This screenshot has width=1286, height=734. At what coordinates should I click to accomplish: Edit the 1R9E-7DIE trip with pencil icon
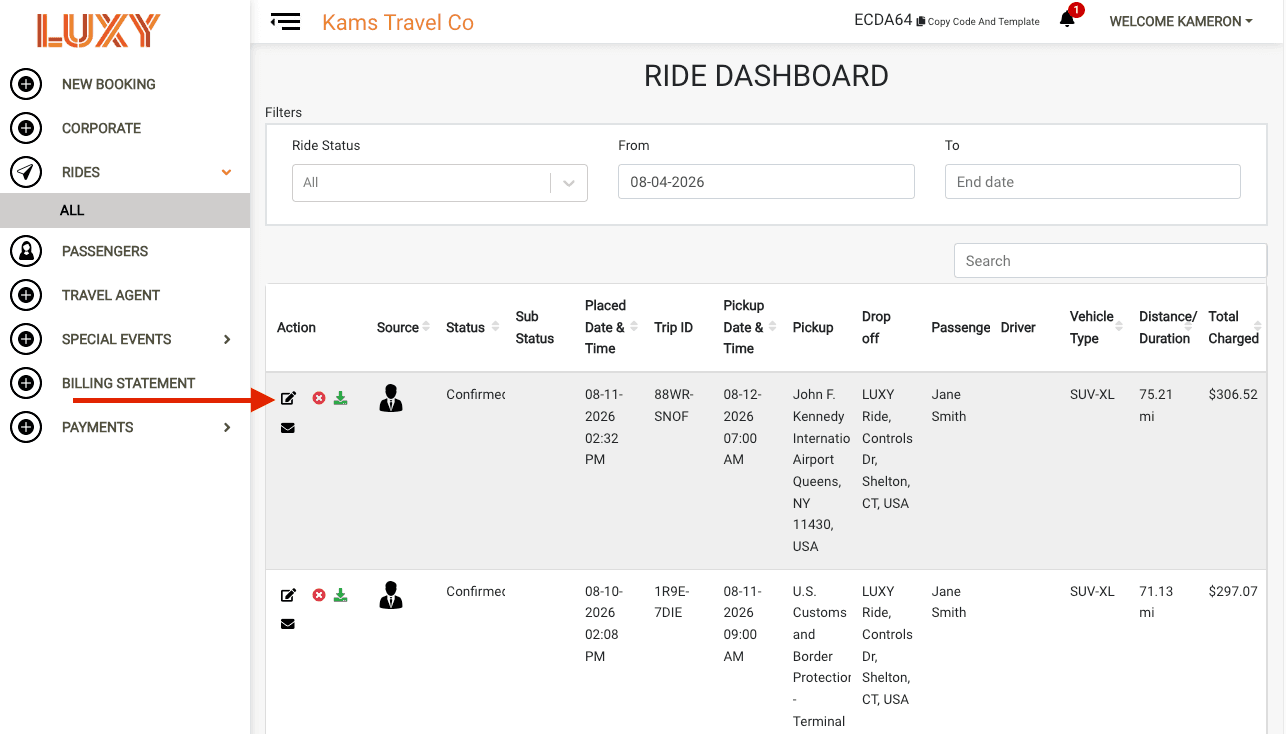tap(288, 595)
